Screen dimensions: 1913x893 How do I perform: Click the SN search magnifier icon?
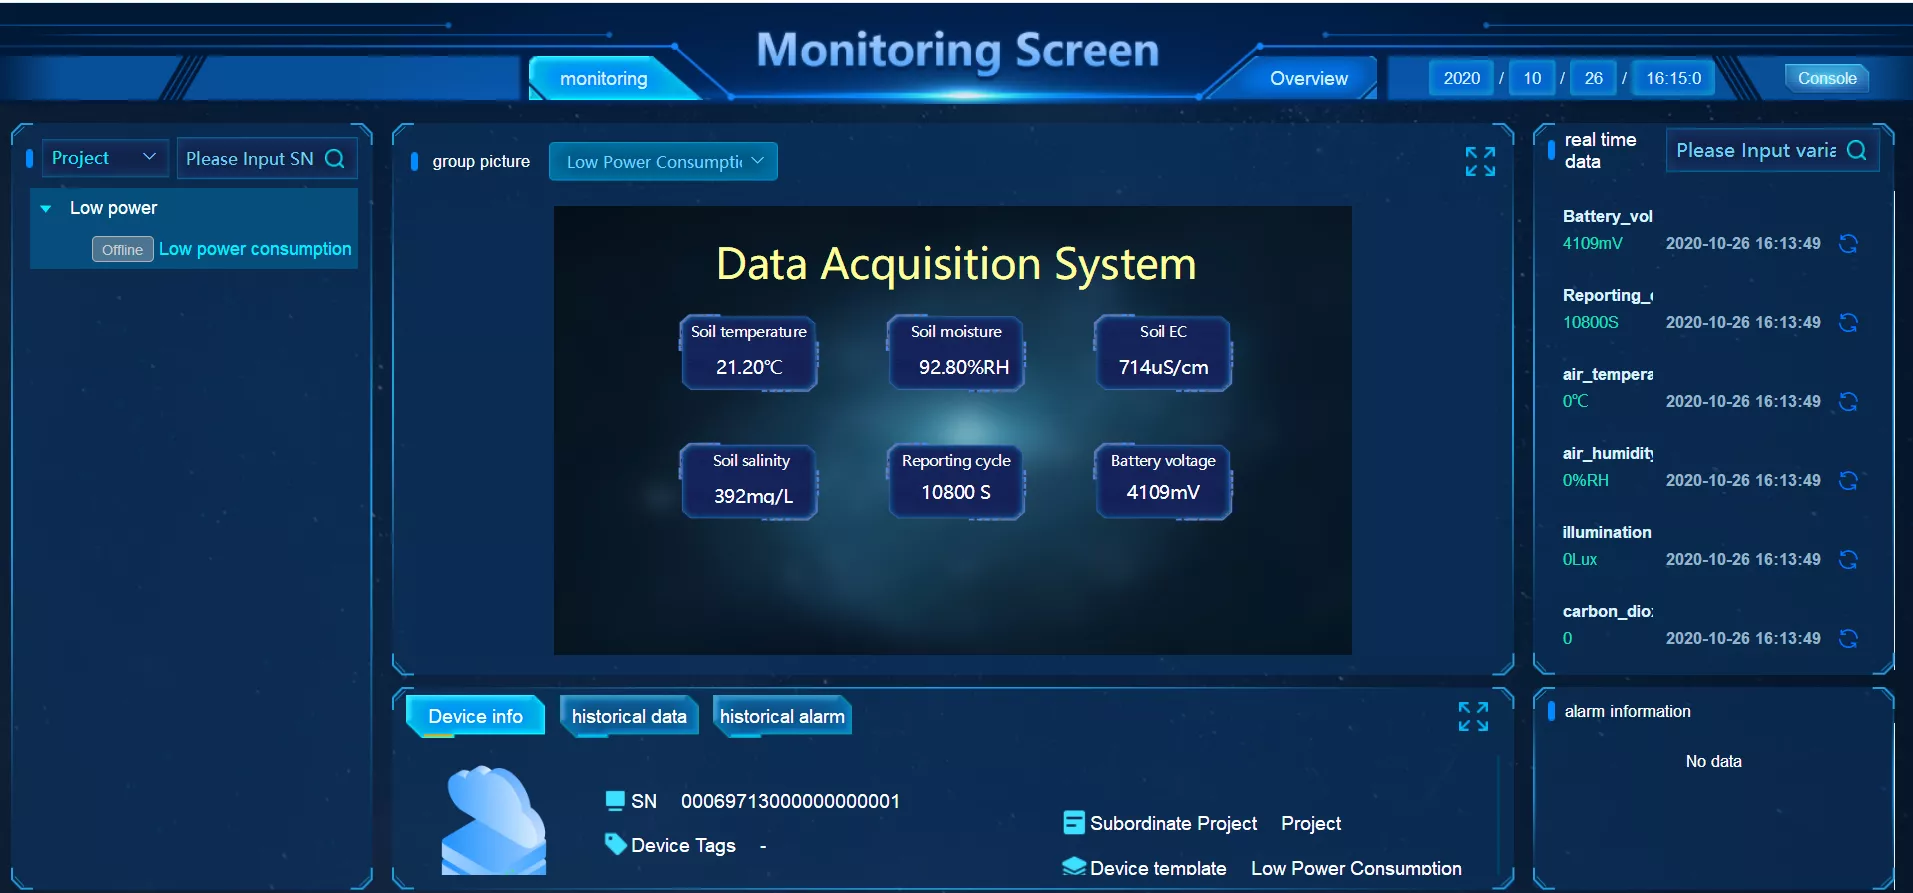[335, 158]
